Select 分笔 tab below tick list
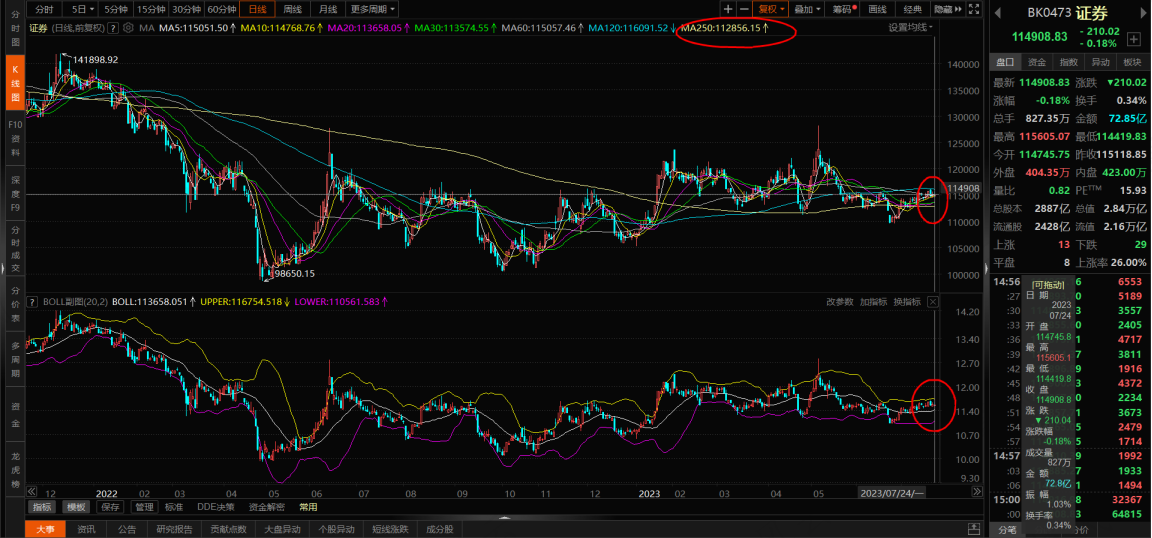This screenshot has width=1152, height=538. tap(1007, 529)
